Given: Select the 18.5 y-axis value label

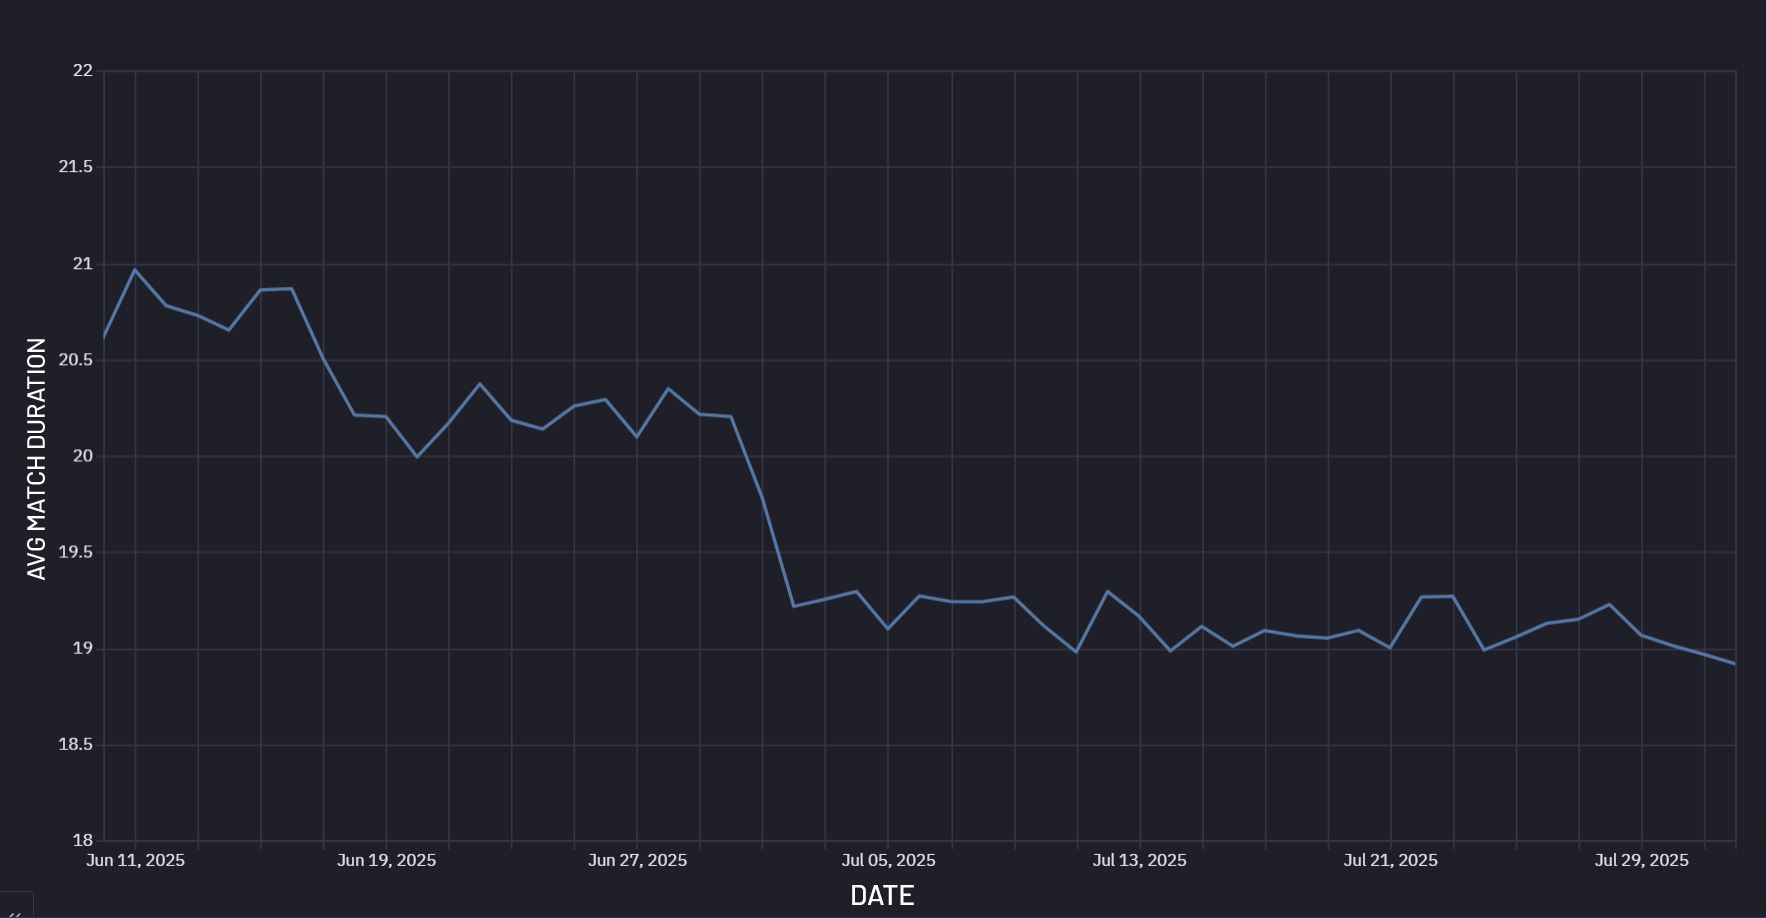Looking at the screenshot, I should click(75, 745).
